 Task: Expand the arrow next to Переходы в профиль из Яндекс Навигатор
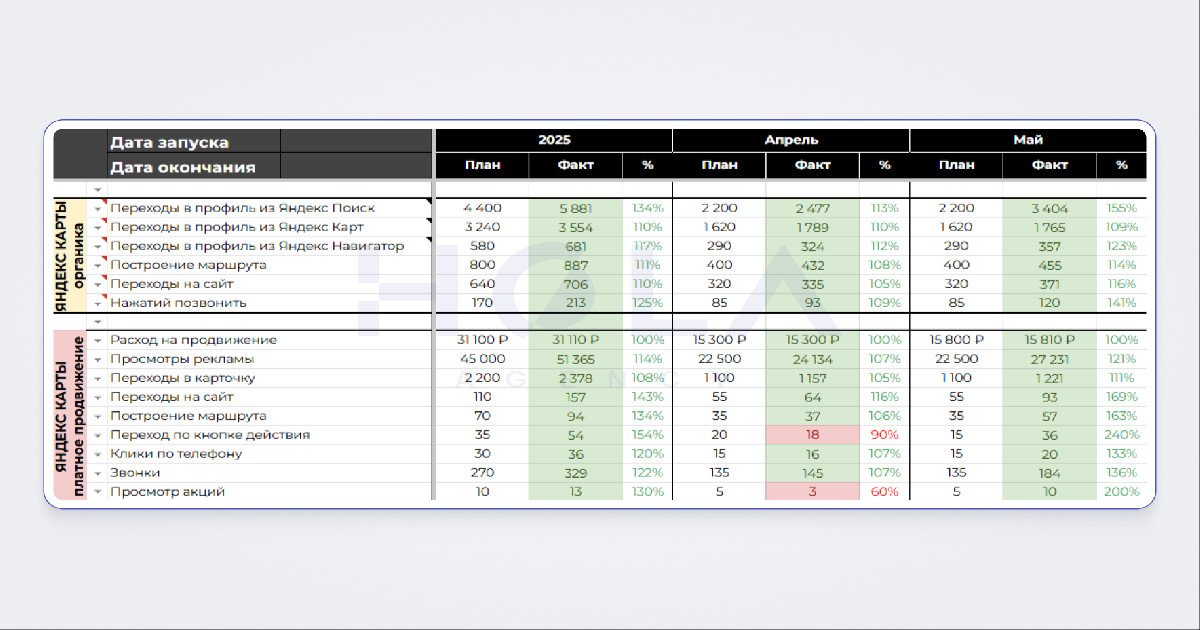point(98,246)
